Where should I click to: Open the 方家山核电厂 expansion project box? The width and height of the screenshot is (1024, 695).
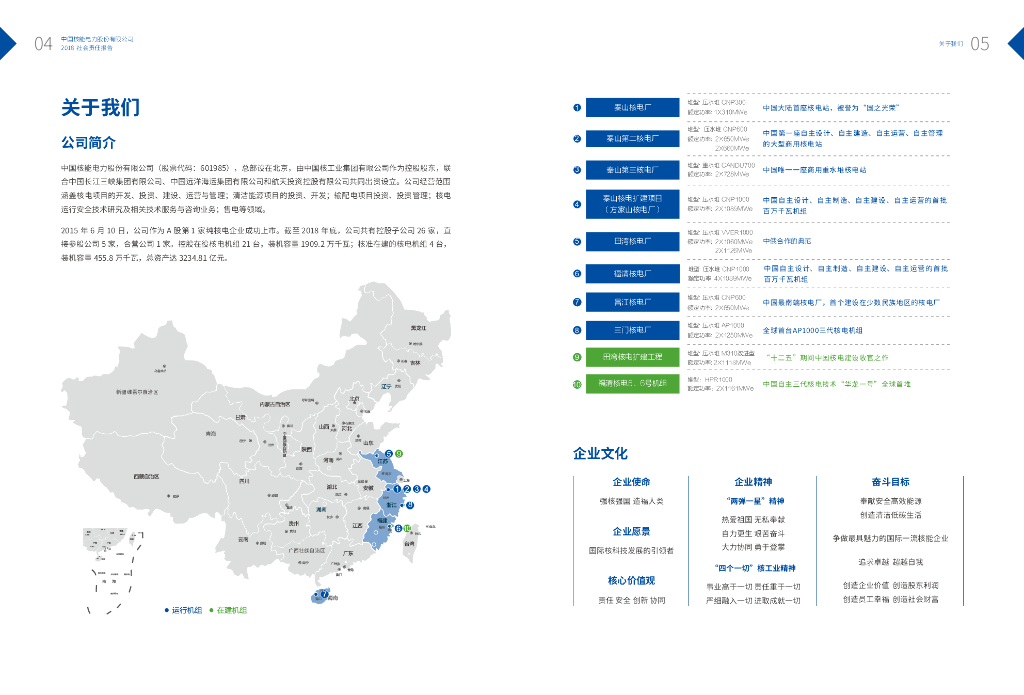point(632,204)
